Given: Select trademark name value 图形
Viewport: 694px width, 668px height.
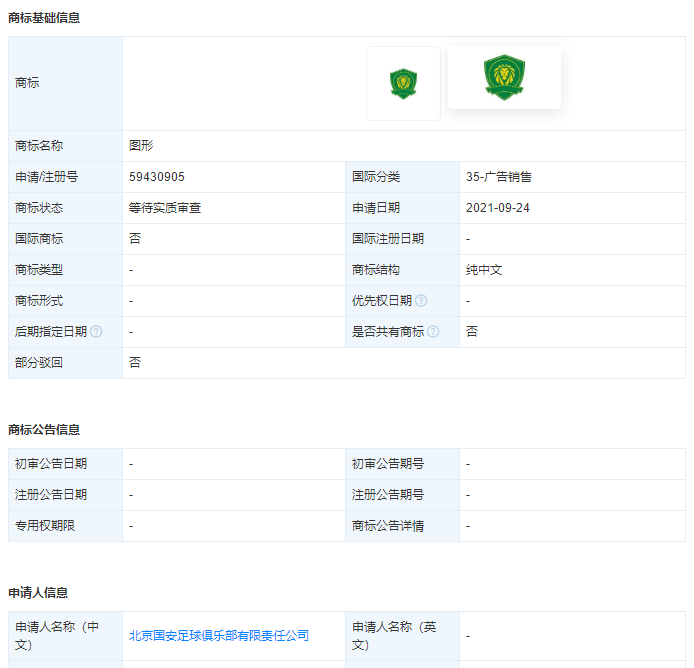Looking at the screenshot, I should (141, 146).
